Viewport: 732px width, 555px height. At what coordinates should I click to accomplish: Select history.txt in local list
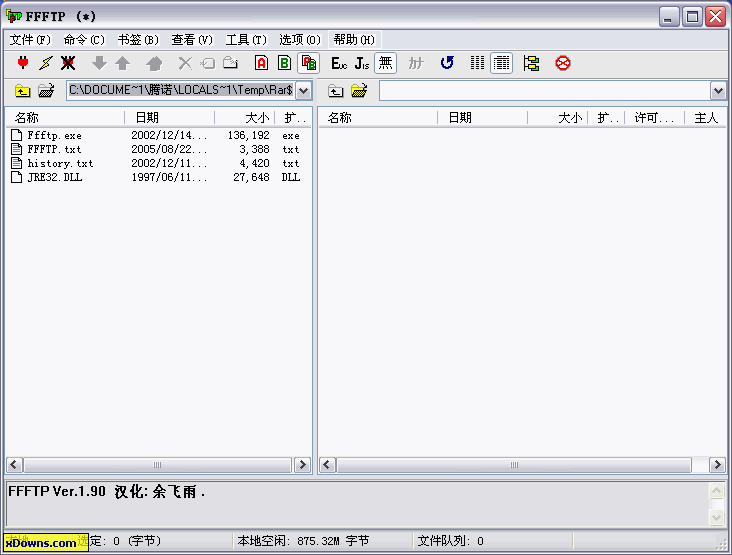pyautogui.click(x=60, y=163)
